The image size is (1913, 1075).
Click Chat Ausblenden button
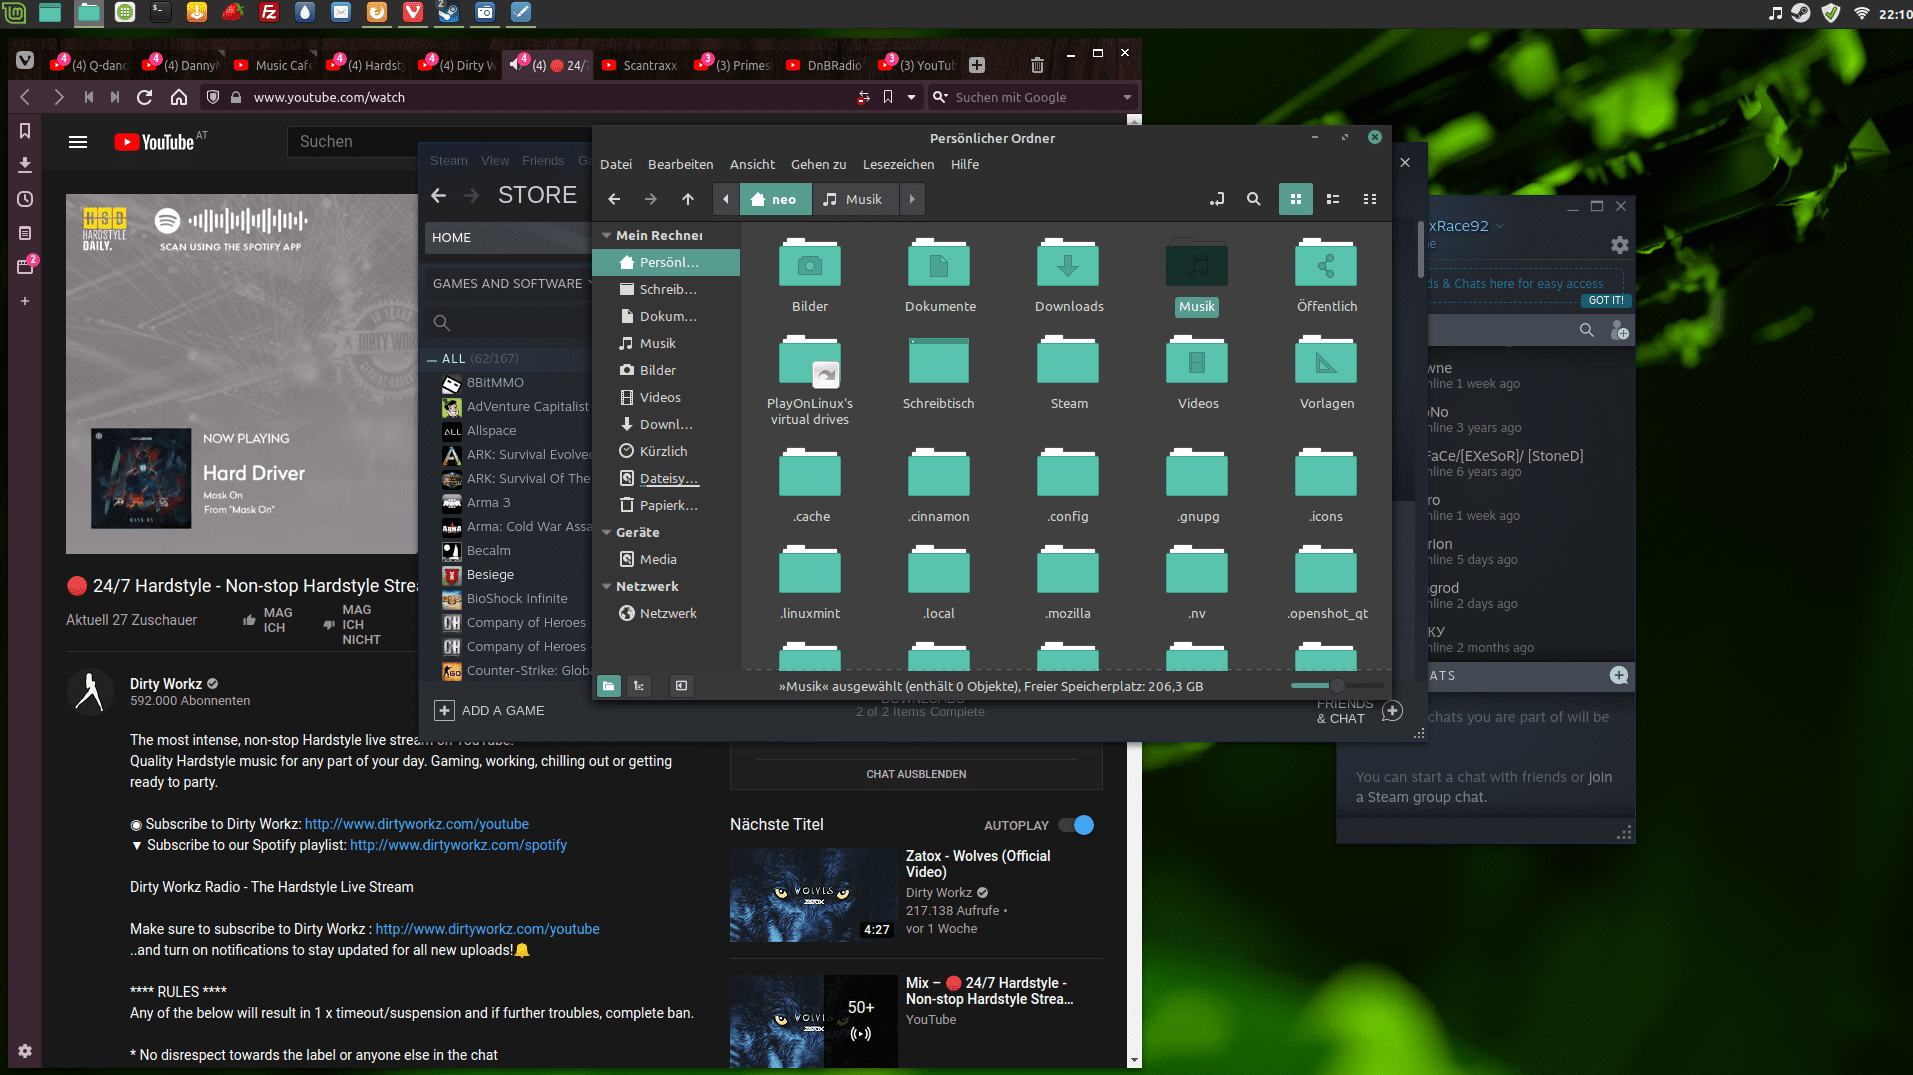[x=916, y=774]
